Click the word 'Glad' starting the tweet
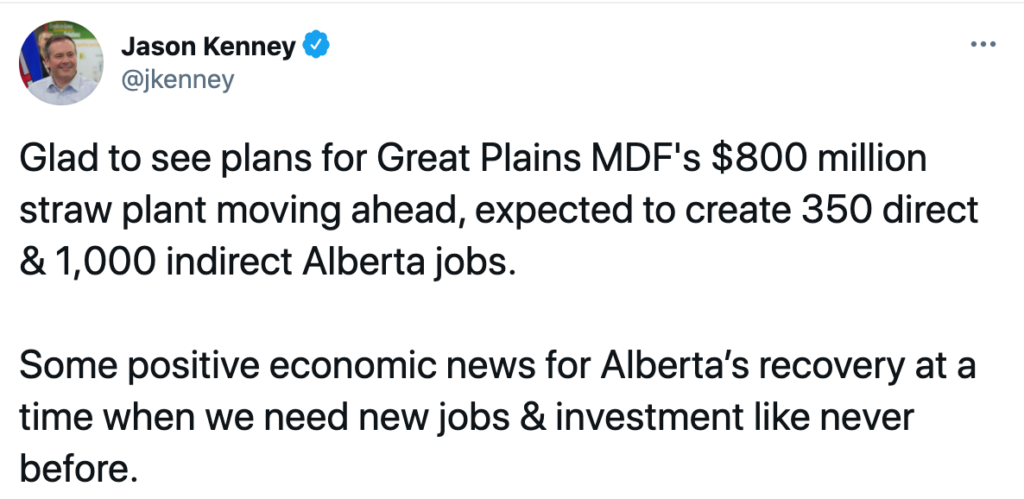The height and width of the screenshot is (499, 1024). point(57,159)
